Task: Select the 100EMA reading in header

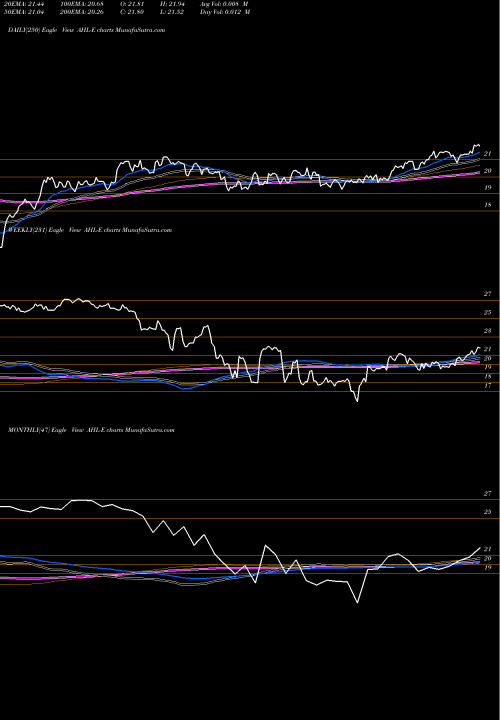Action: coord(84,4)
